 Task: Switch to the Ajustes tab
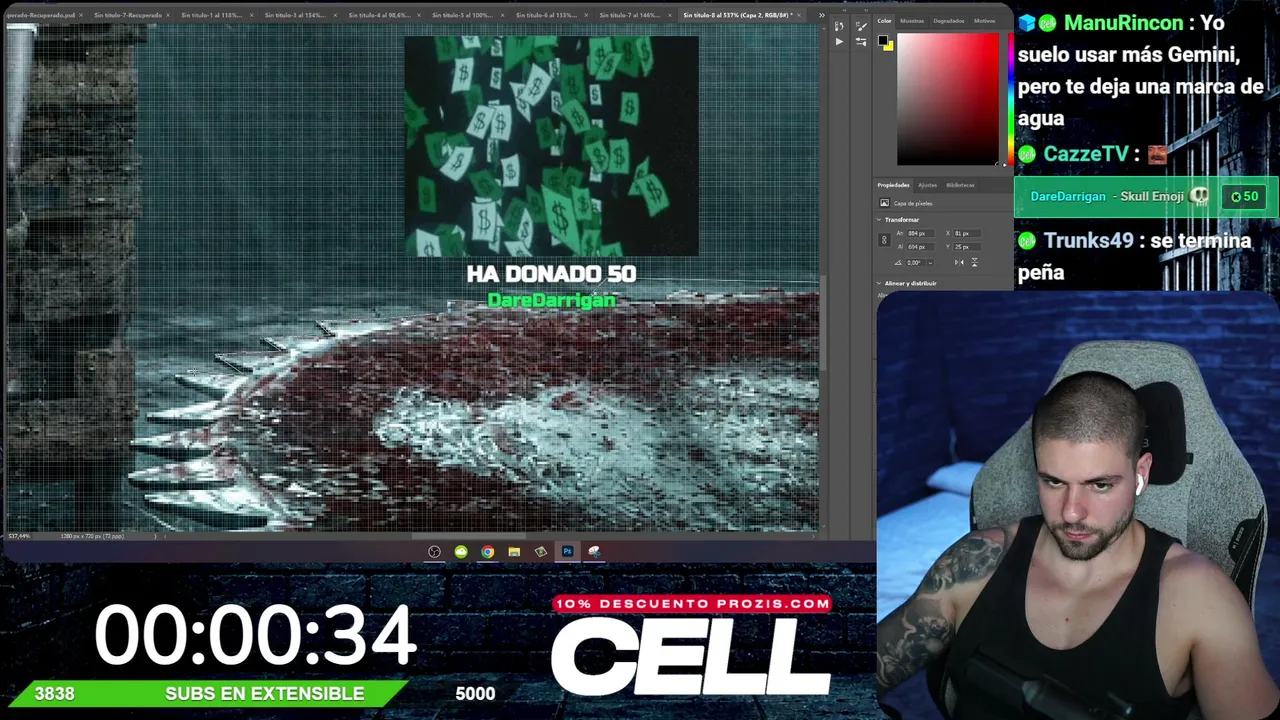[928, 185]
